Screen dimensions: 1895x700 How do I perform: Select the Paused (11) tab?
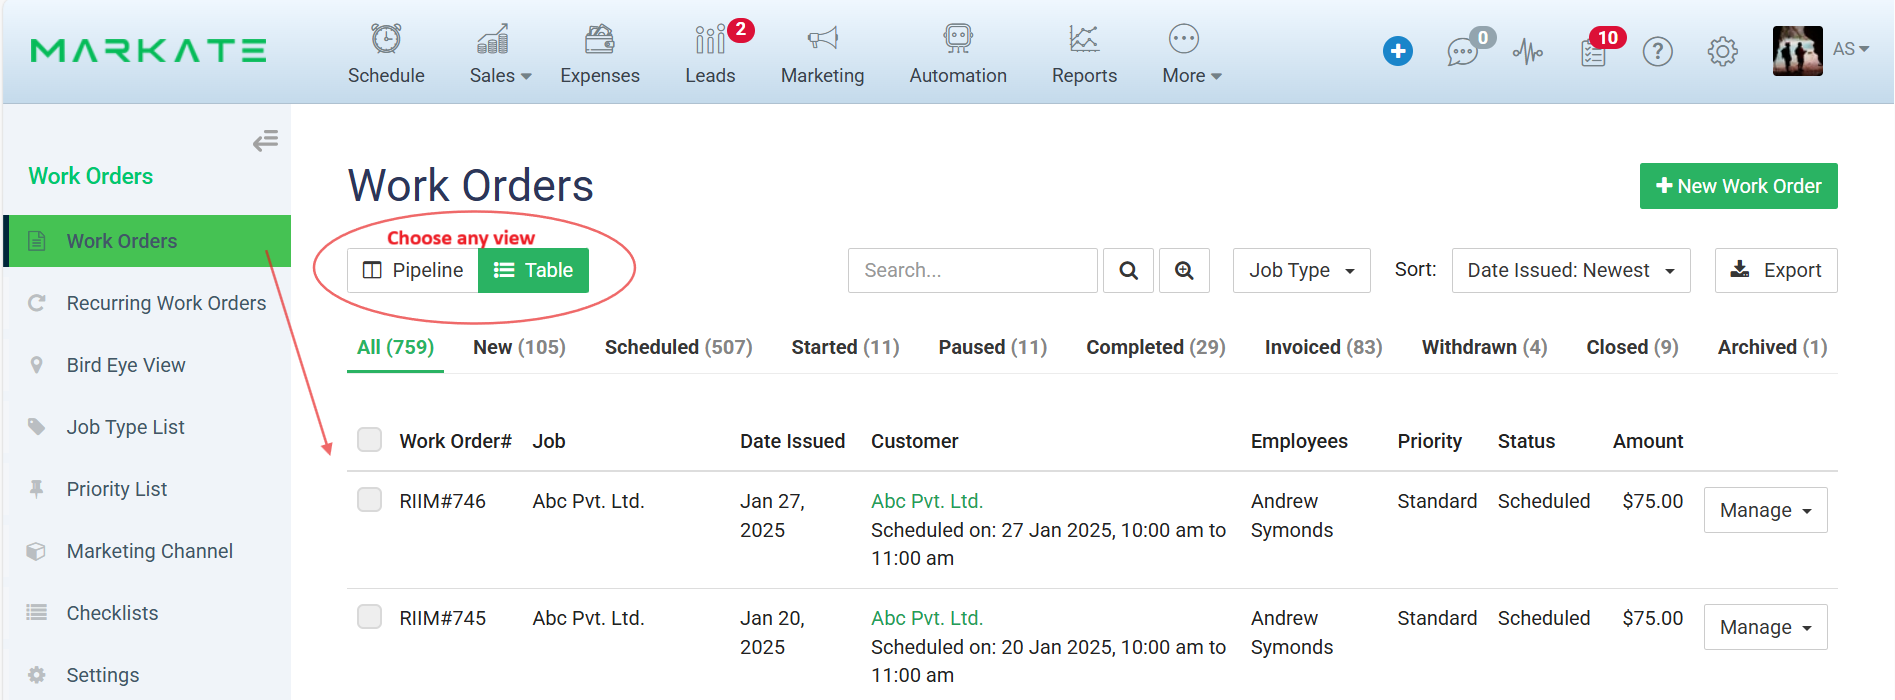(992, 347)
